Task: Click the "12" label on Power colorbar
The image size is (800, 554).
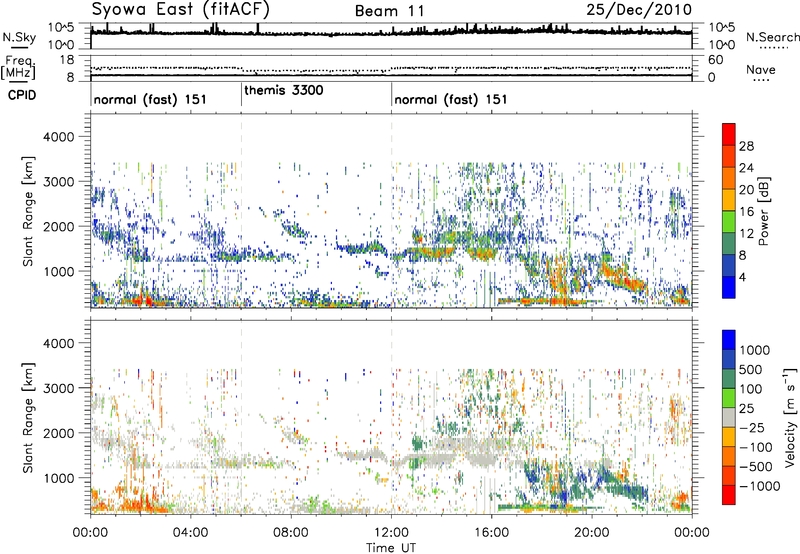Action: click(x=746, y=234)
